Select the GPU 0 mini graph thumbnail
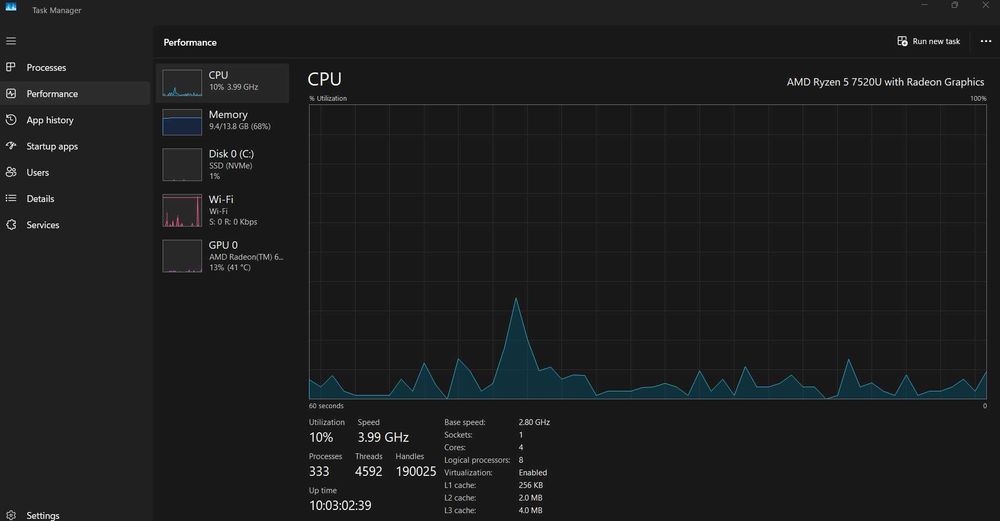1000x521 pixels. (182, 256)
